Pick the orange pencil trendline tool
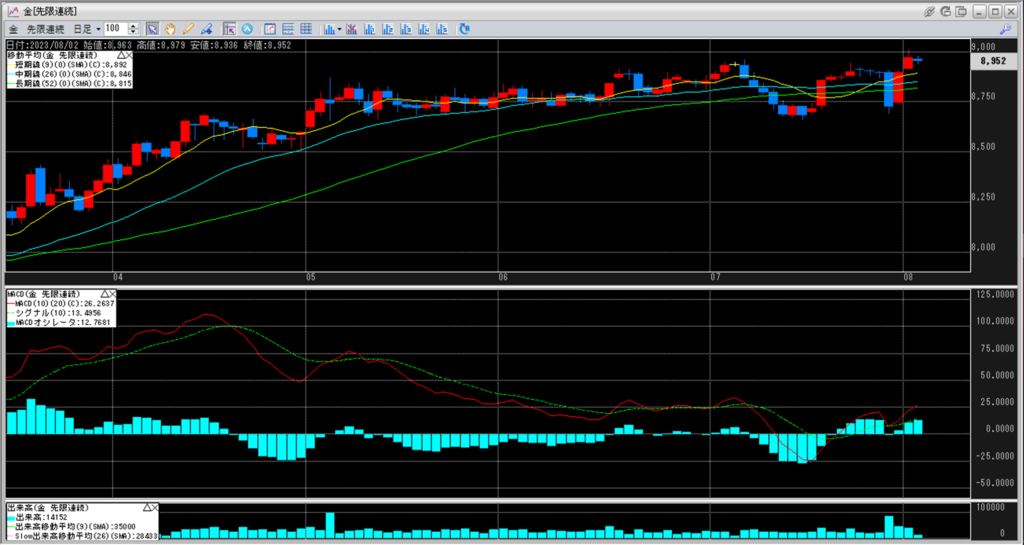The image size is (1024, 545). 188,29
